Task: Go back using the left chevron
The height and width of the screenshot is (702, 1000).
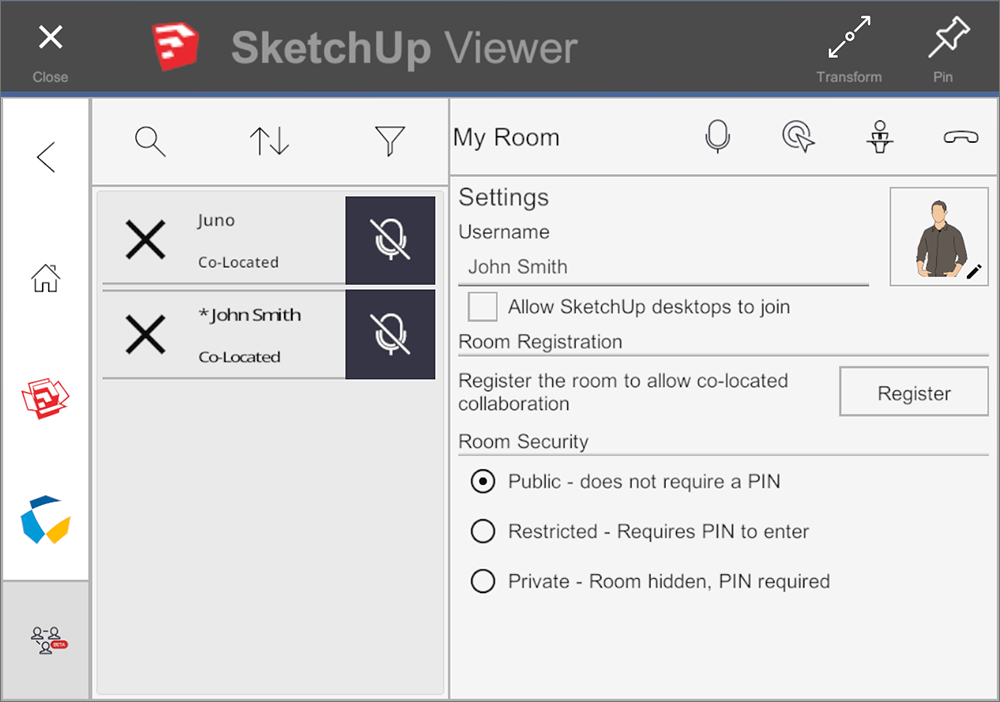Action: coord(46,157)
